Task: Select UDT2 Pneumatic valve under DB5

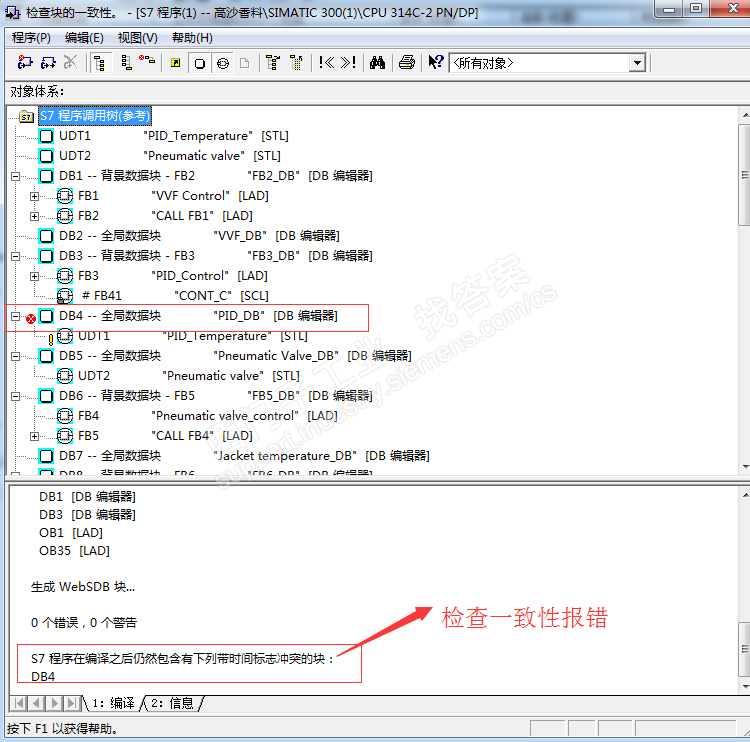Action: tap(189, 376)
